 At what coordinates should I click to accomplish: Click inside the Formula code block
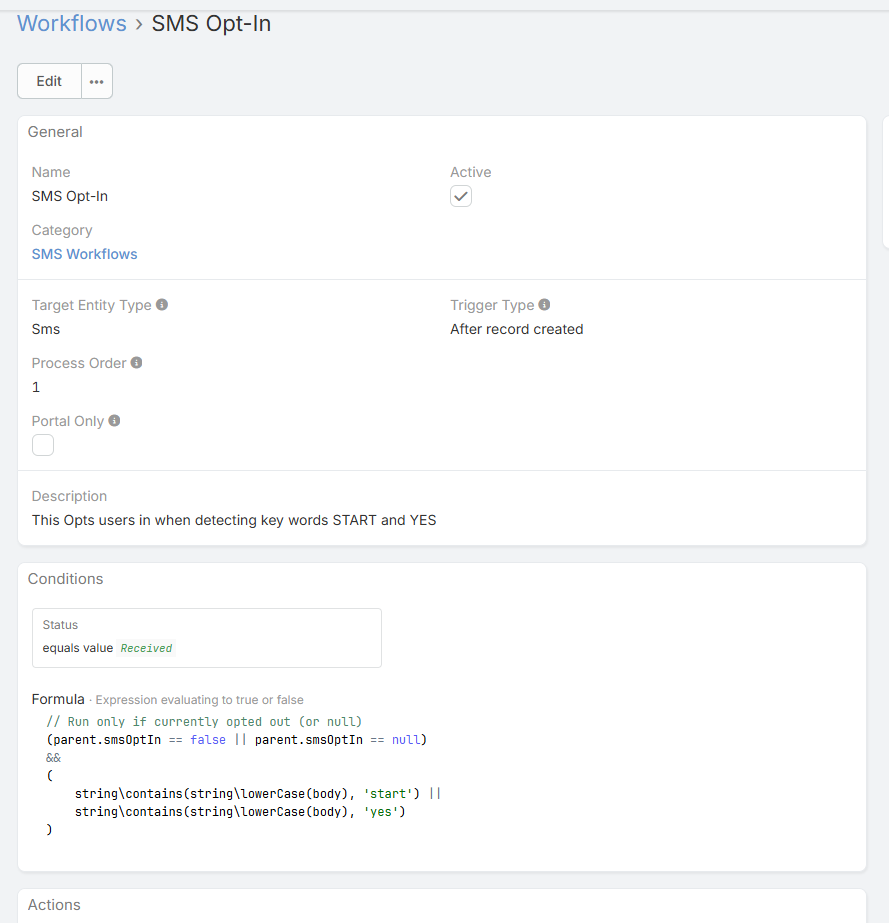pos(240,776)
